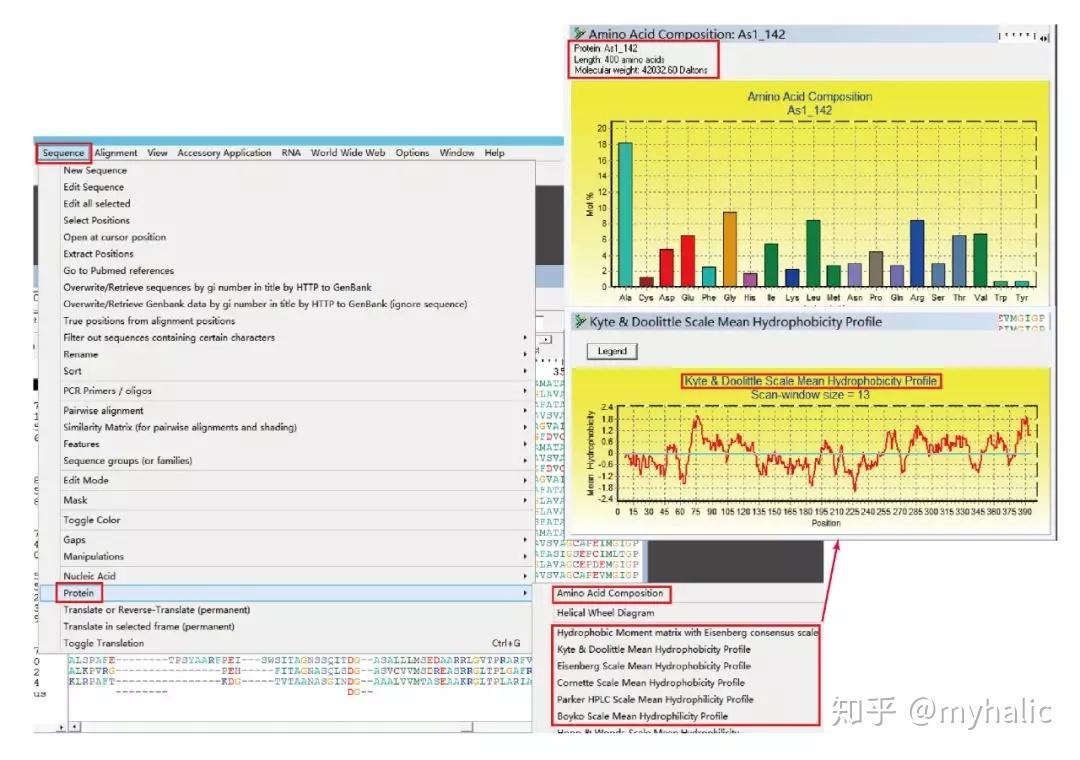Image resolution: width=1080 pixels, height=760 pixels.
Task: Select New Sequence from the Sequence menu
Action: (x=95, y=170)
